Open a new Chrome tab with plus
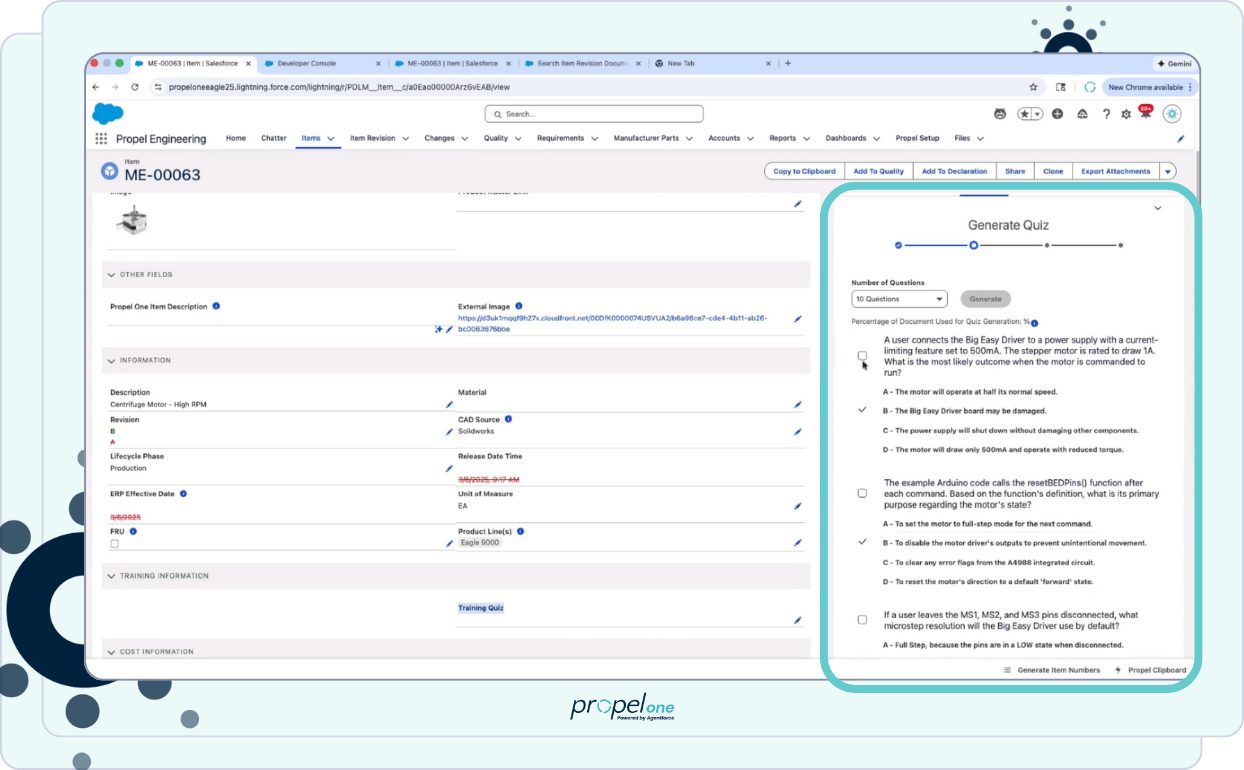The width and height of the screenshot is (1244, 770). tap(788, 63)
